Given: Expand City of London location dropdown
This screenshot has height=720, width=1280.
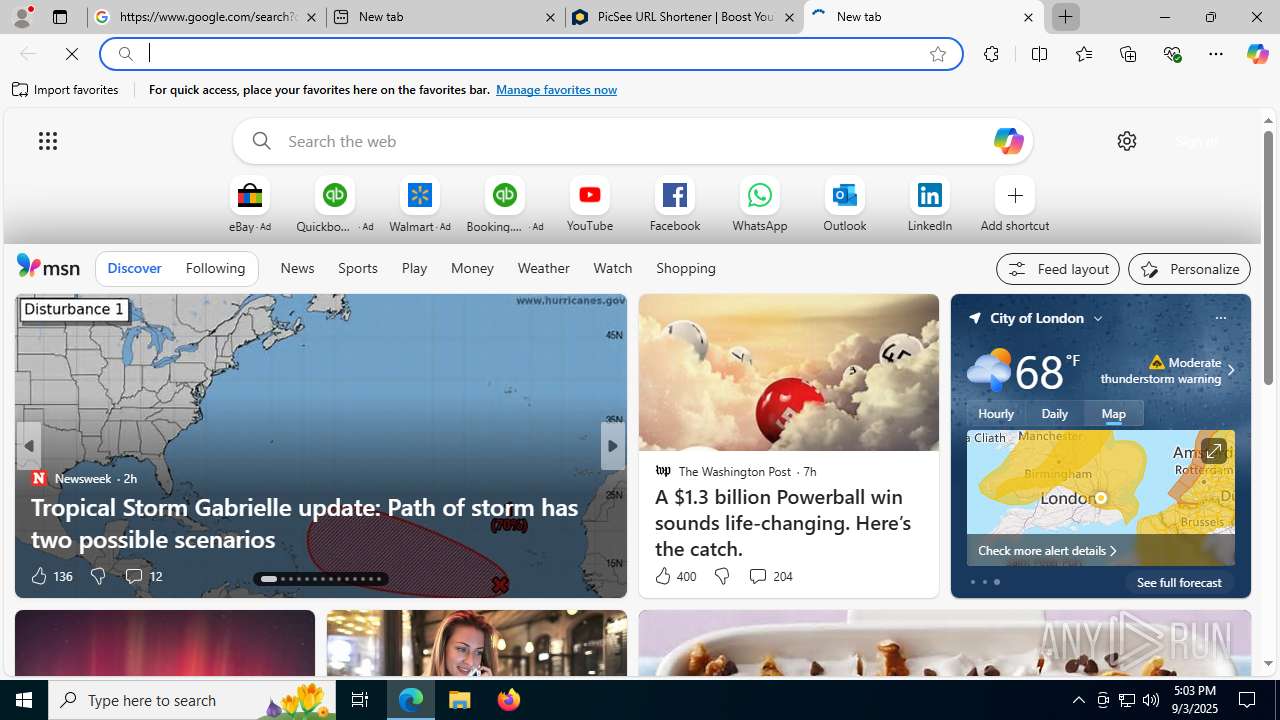Looking at the screenshot, I should (x=1098, y=318).
